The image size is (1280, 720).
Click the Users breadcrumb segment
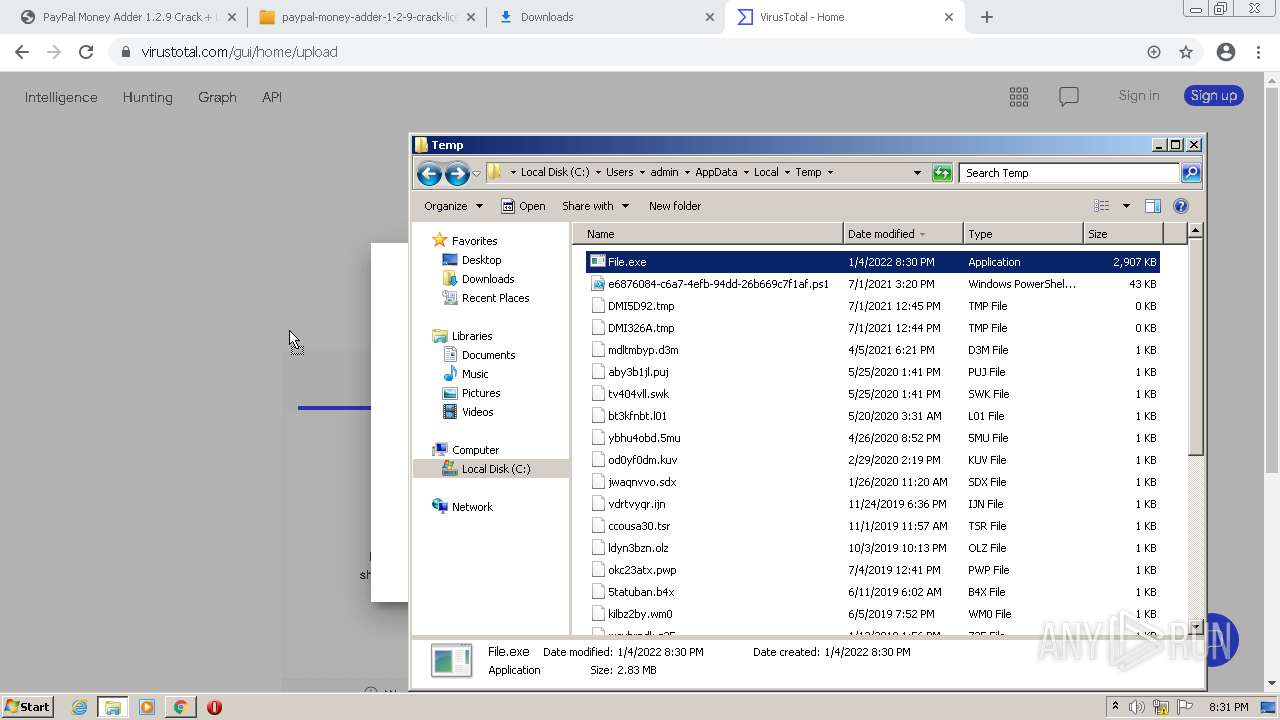pyautogui.click(x=619, y=172)
